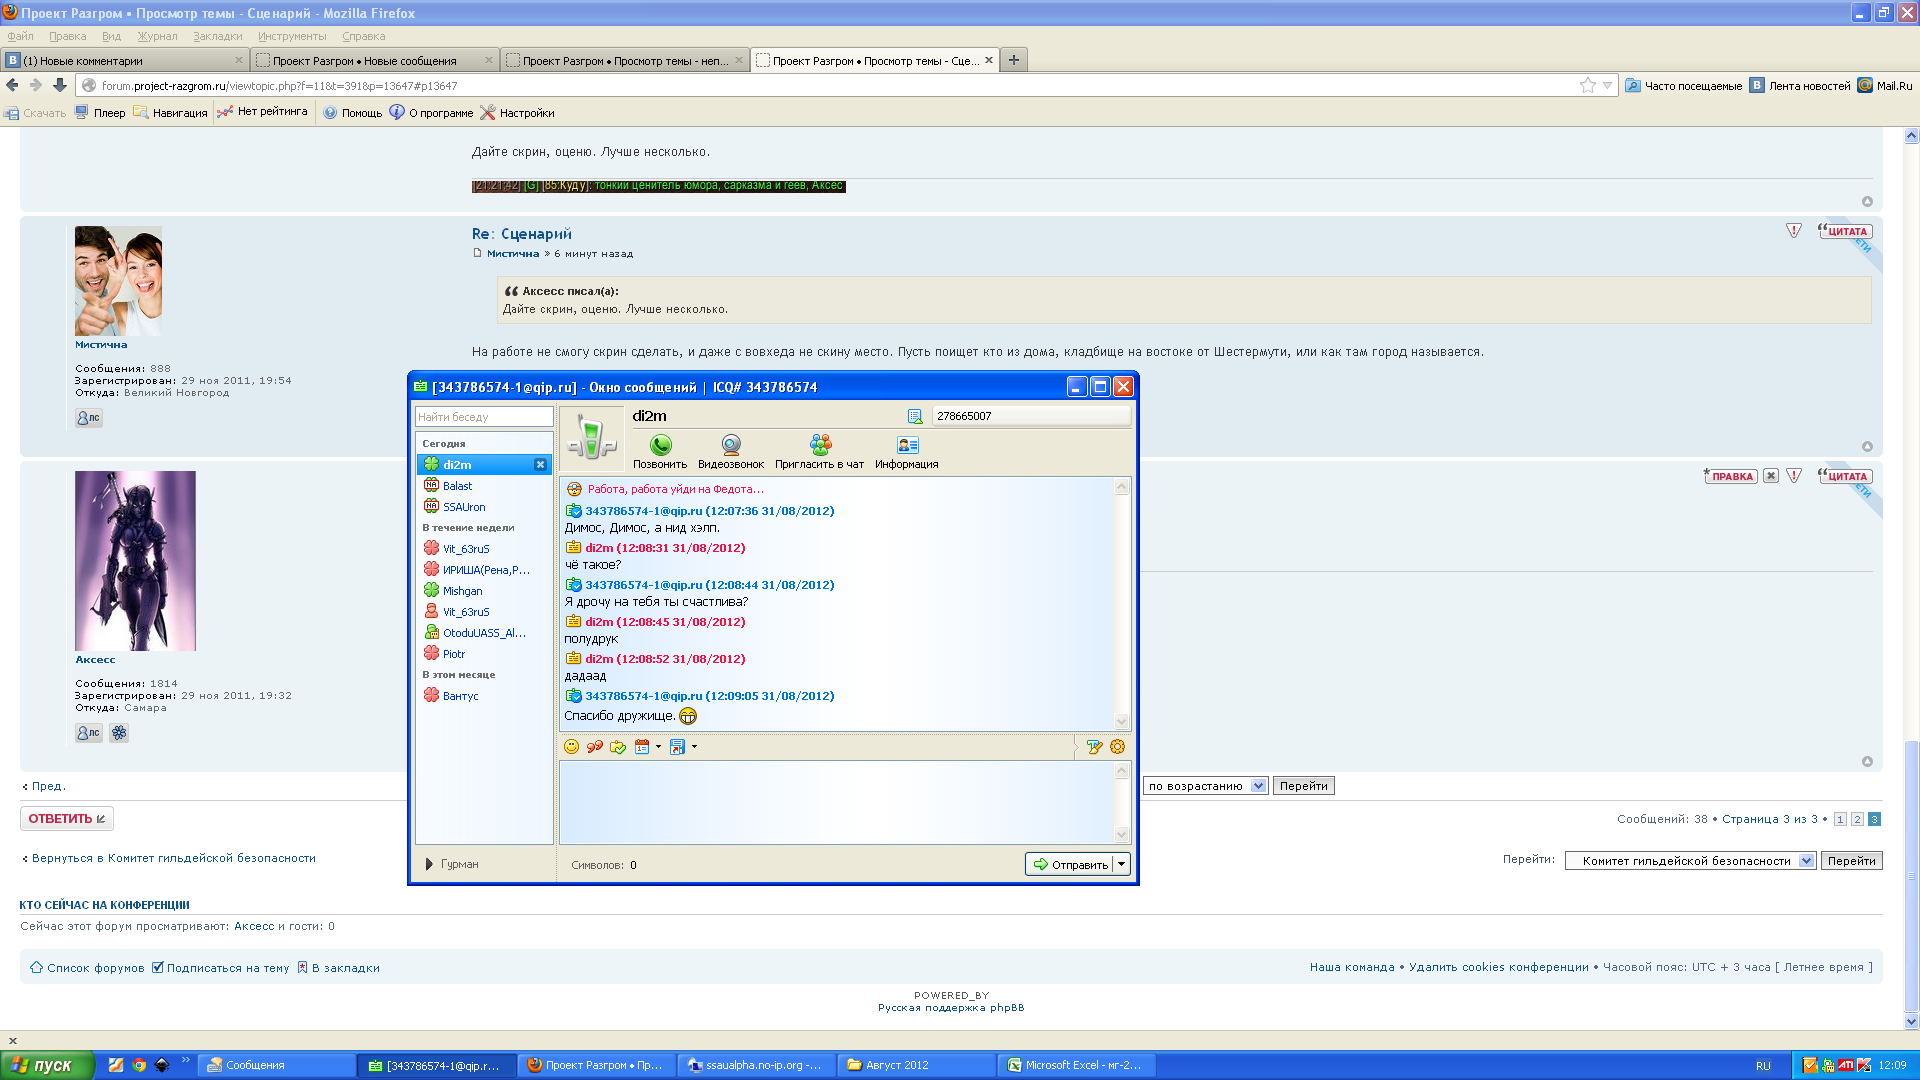Screen dimensions: 1920x1080
Task: Click the Позвонить call icon
Action: point(660,446)
